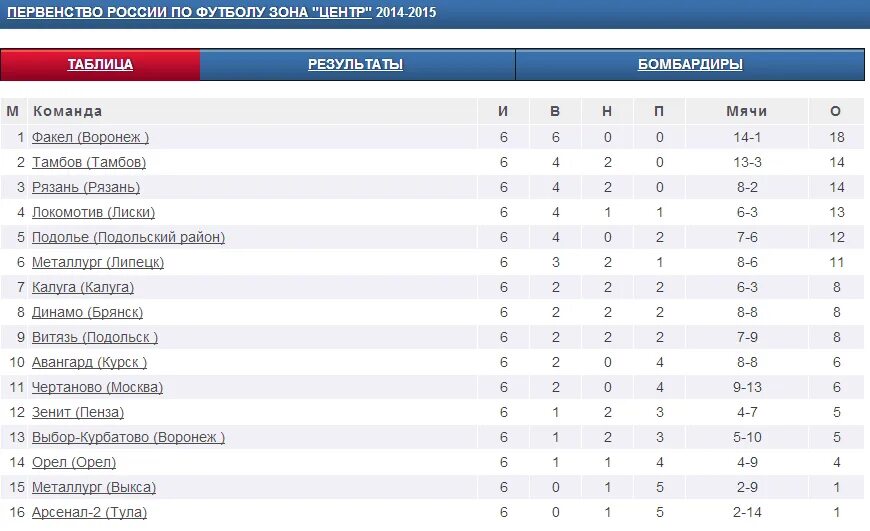This screenshot has width=870, height=531.
Task: Open the Первенство России зона Центр header link
Action: click(189, 12)
